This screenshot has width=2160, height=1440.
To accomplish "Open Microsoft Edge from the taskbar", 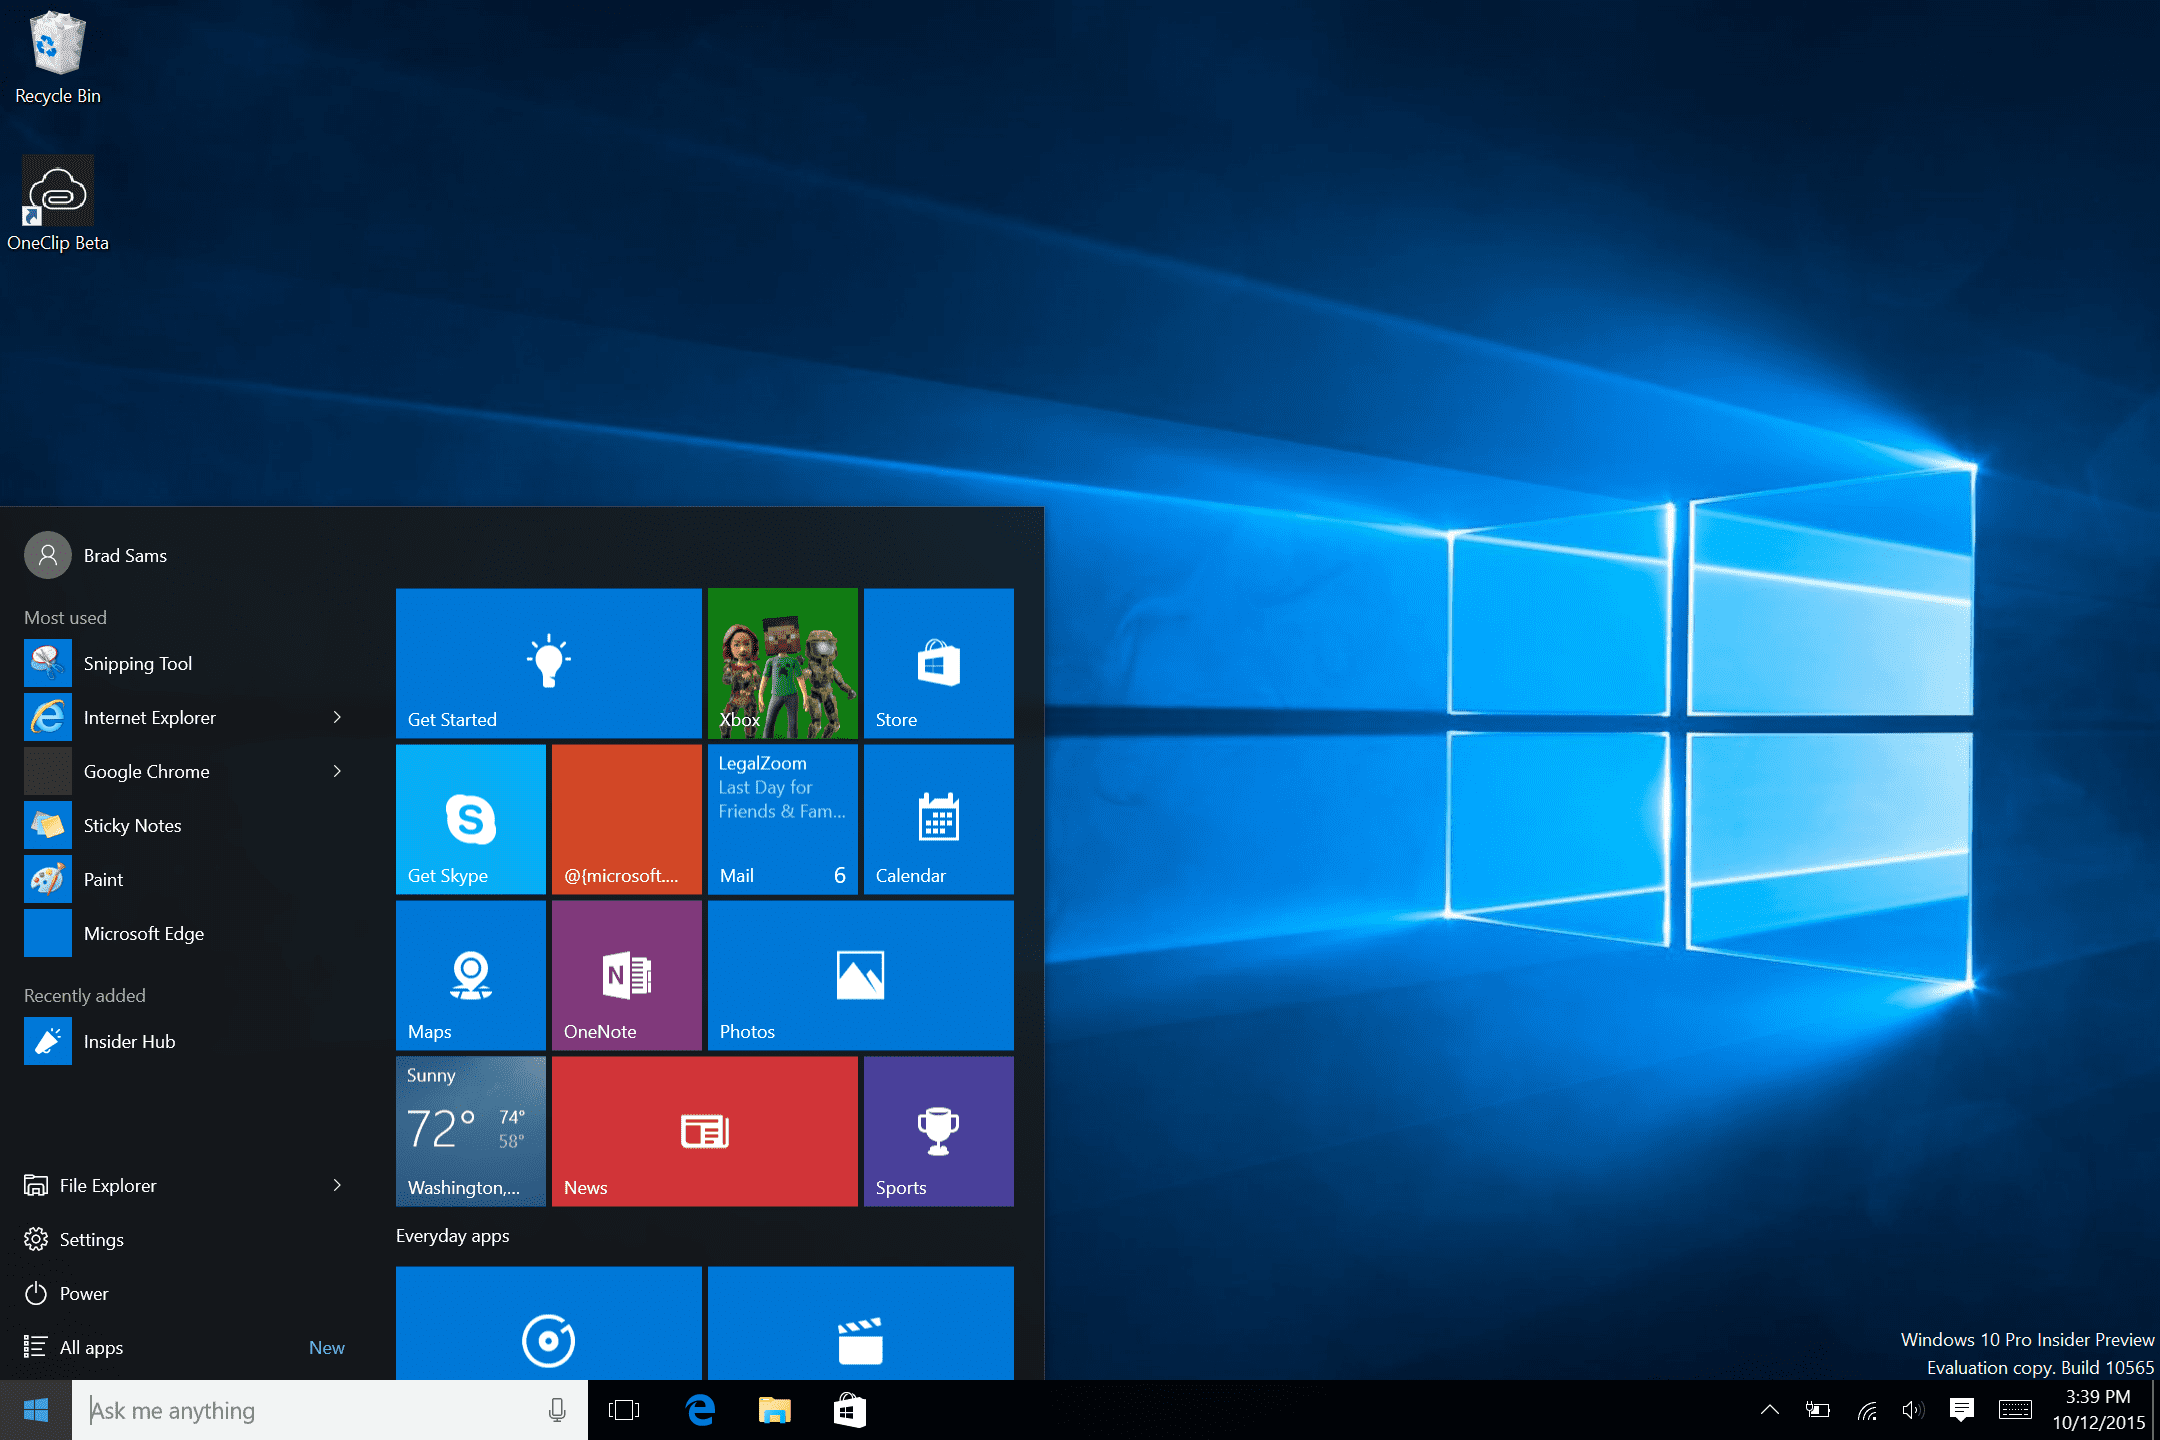I will pyautogui.click(x=701, y=1411).
